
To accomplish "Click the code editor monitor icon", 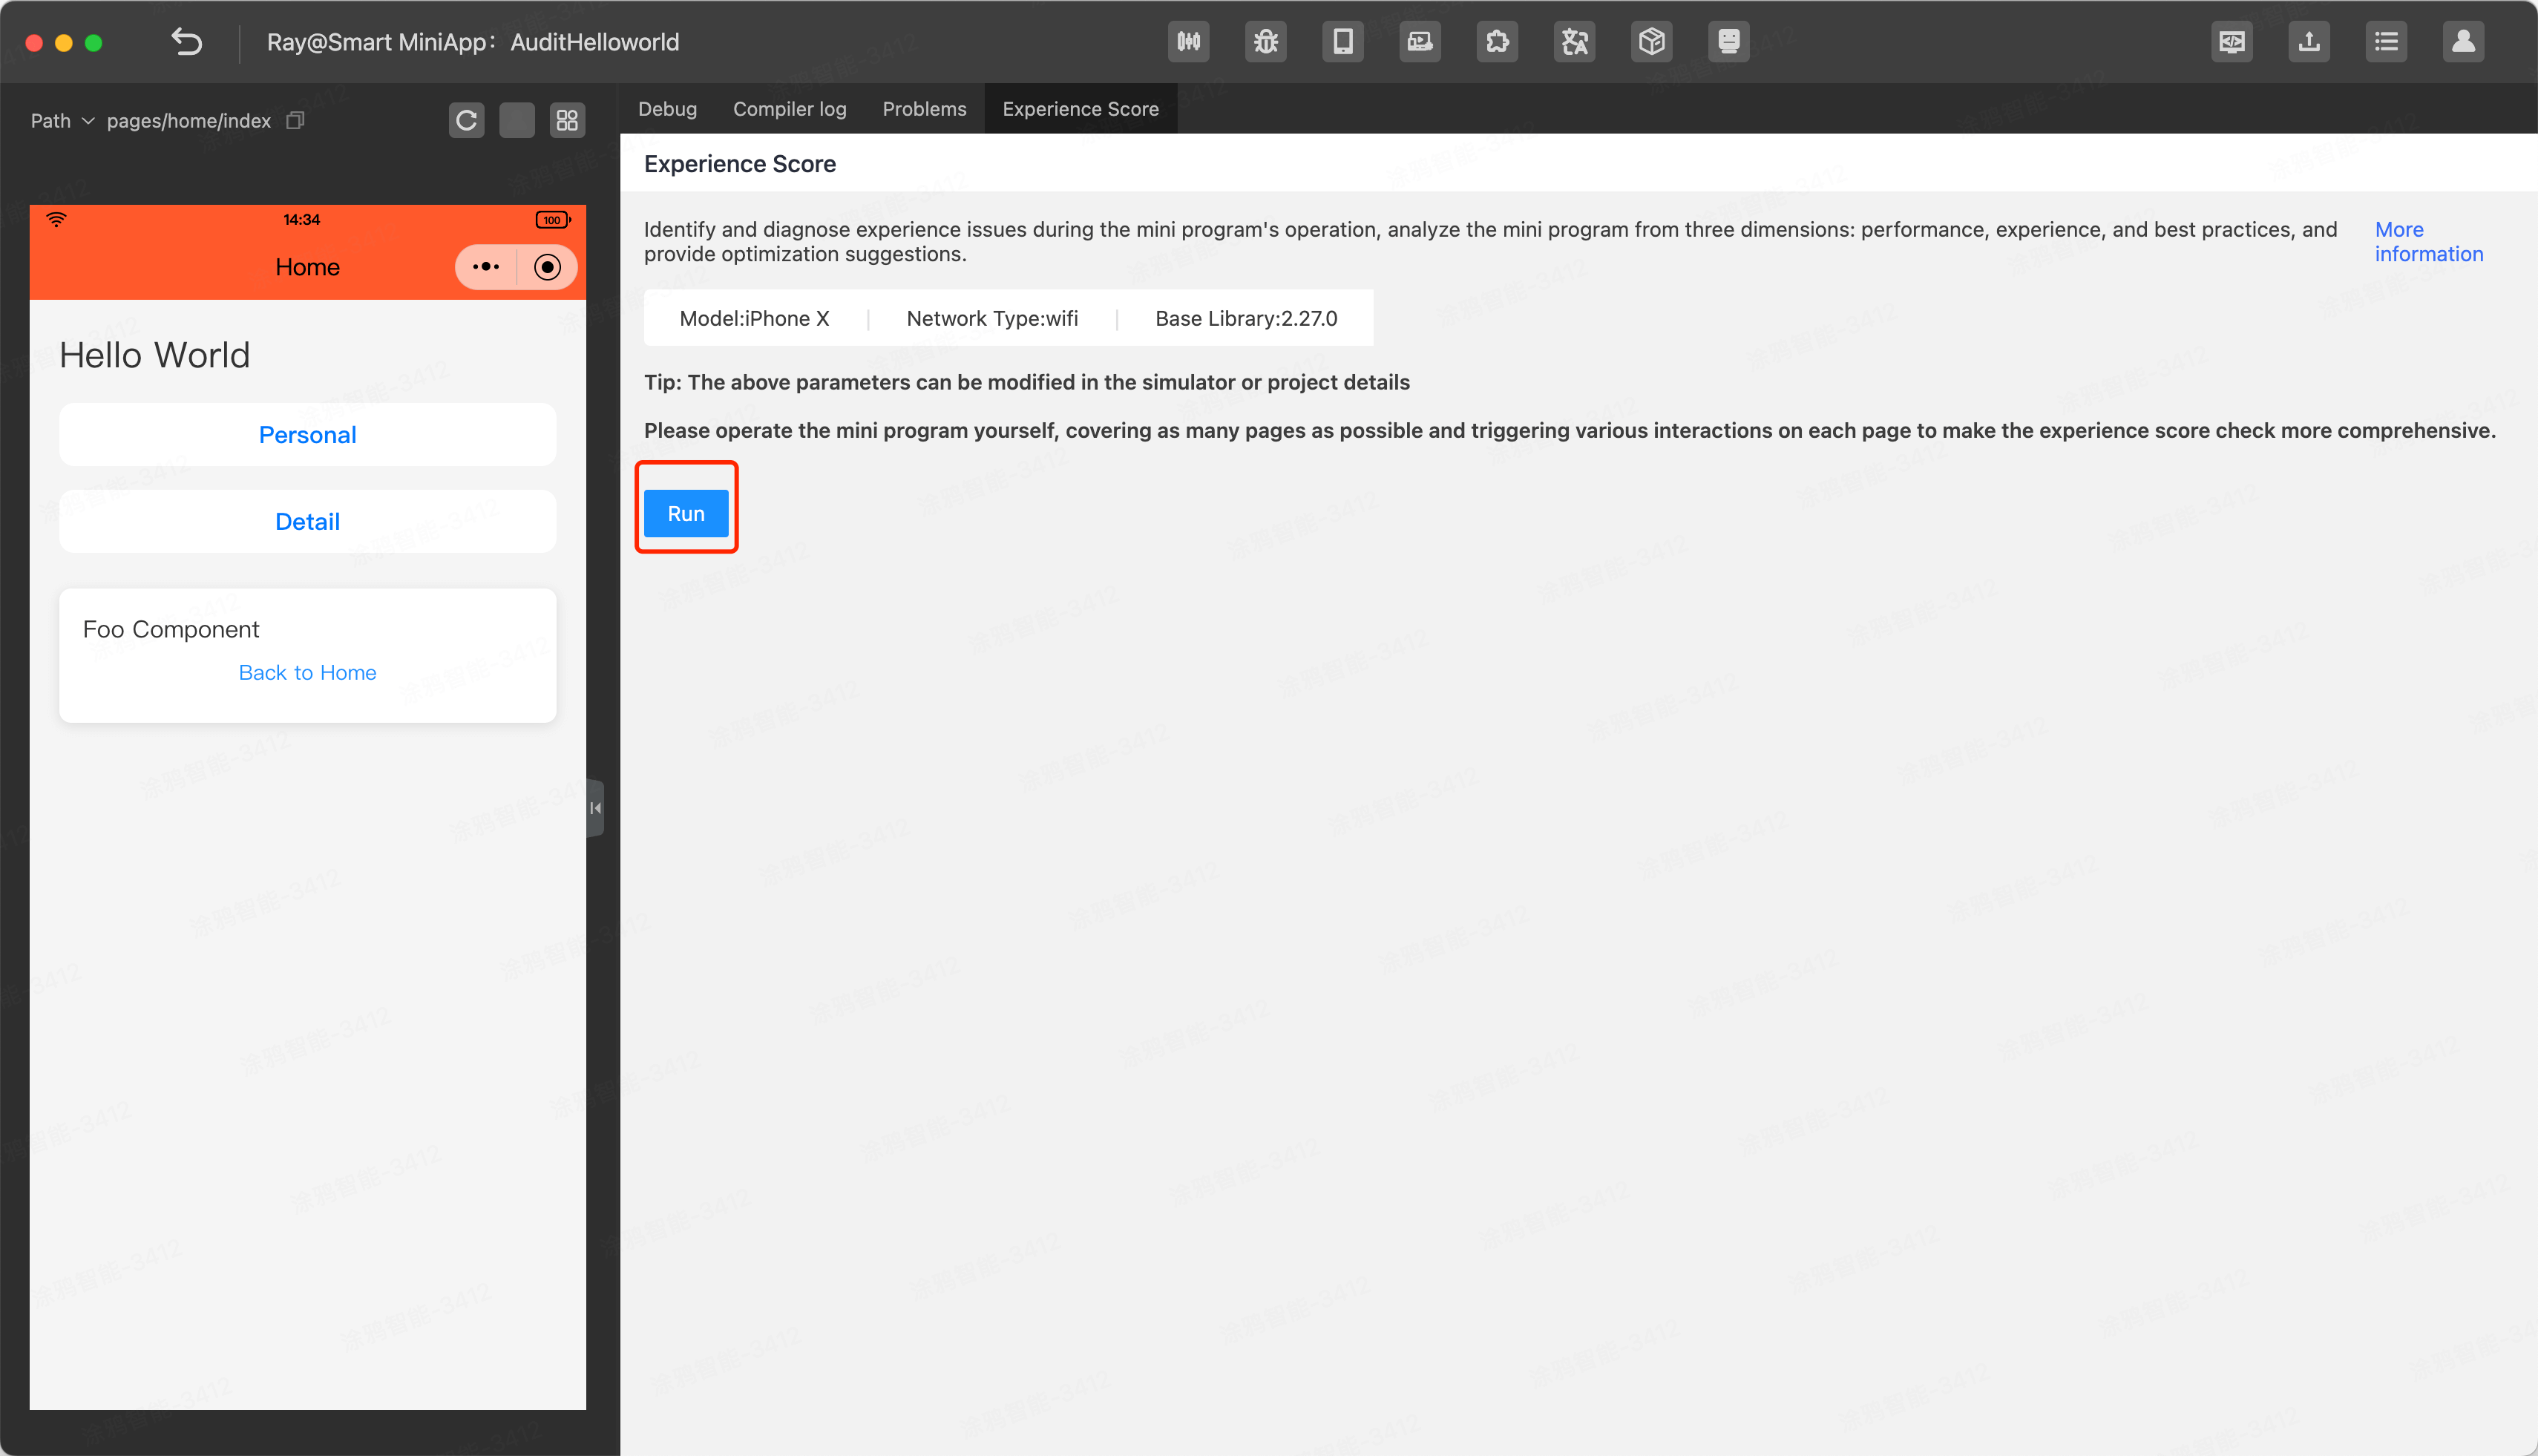I will (2231, 42).
